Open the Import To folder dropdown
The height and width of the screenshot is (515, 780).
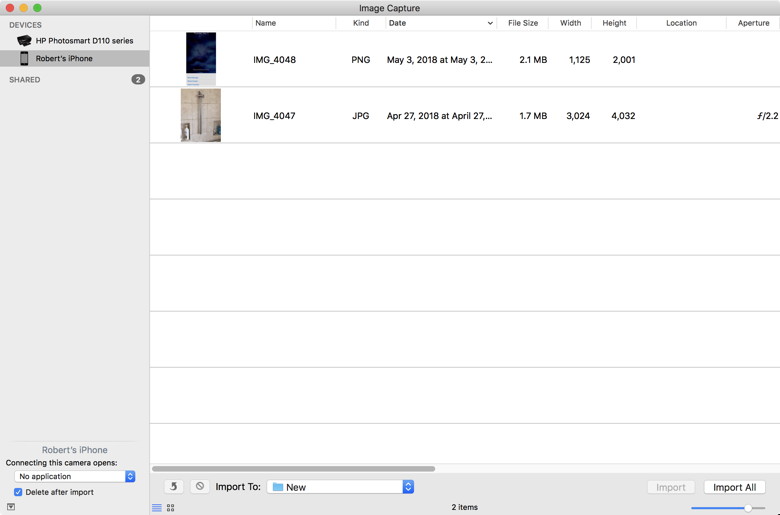pos(340,487)
